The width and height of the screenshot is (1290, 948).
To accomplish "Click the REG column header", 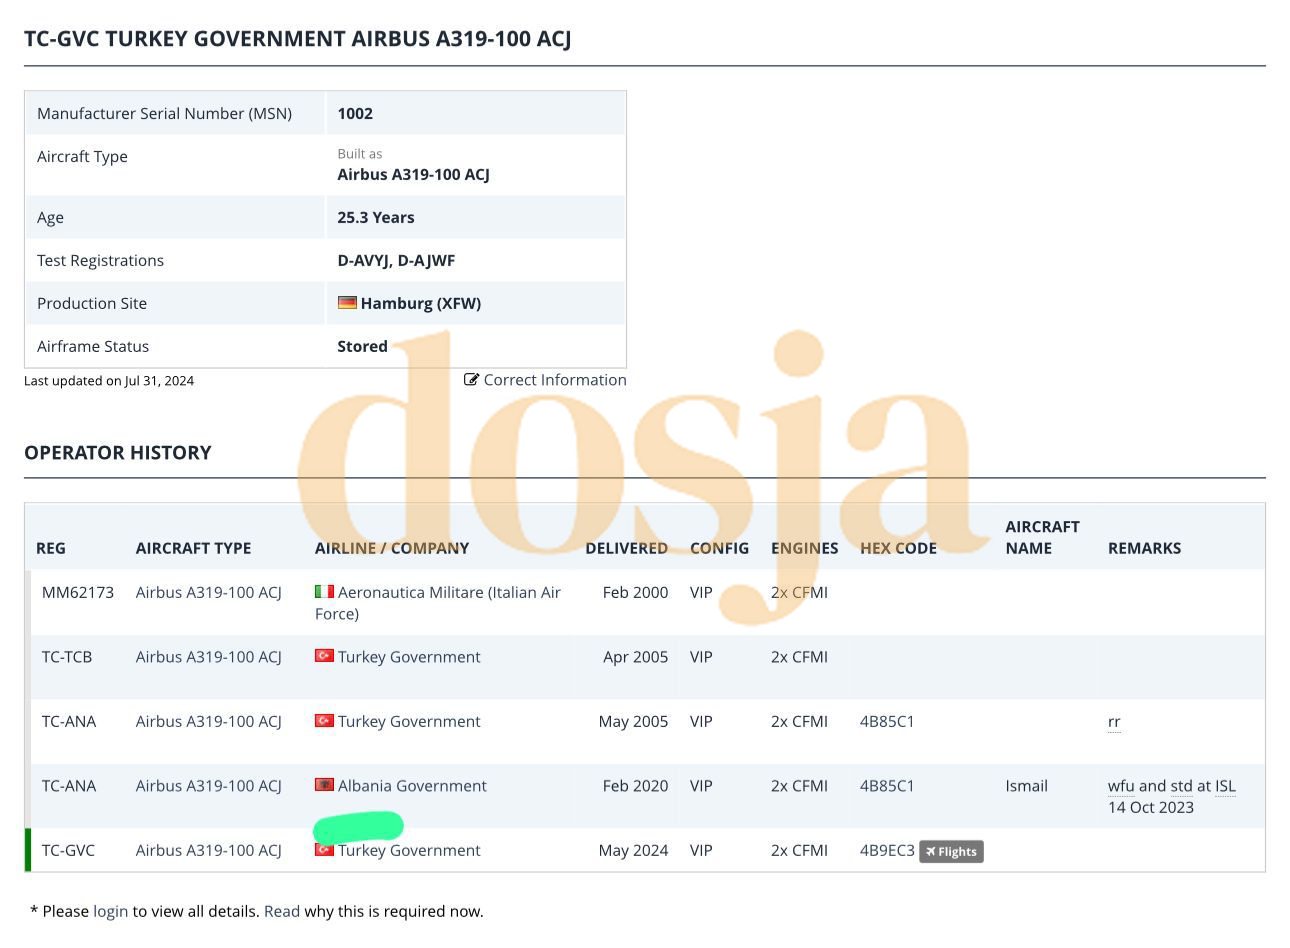I will [51, 548].
